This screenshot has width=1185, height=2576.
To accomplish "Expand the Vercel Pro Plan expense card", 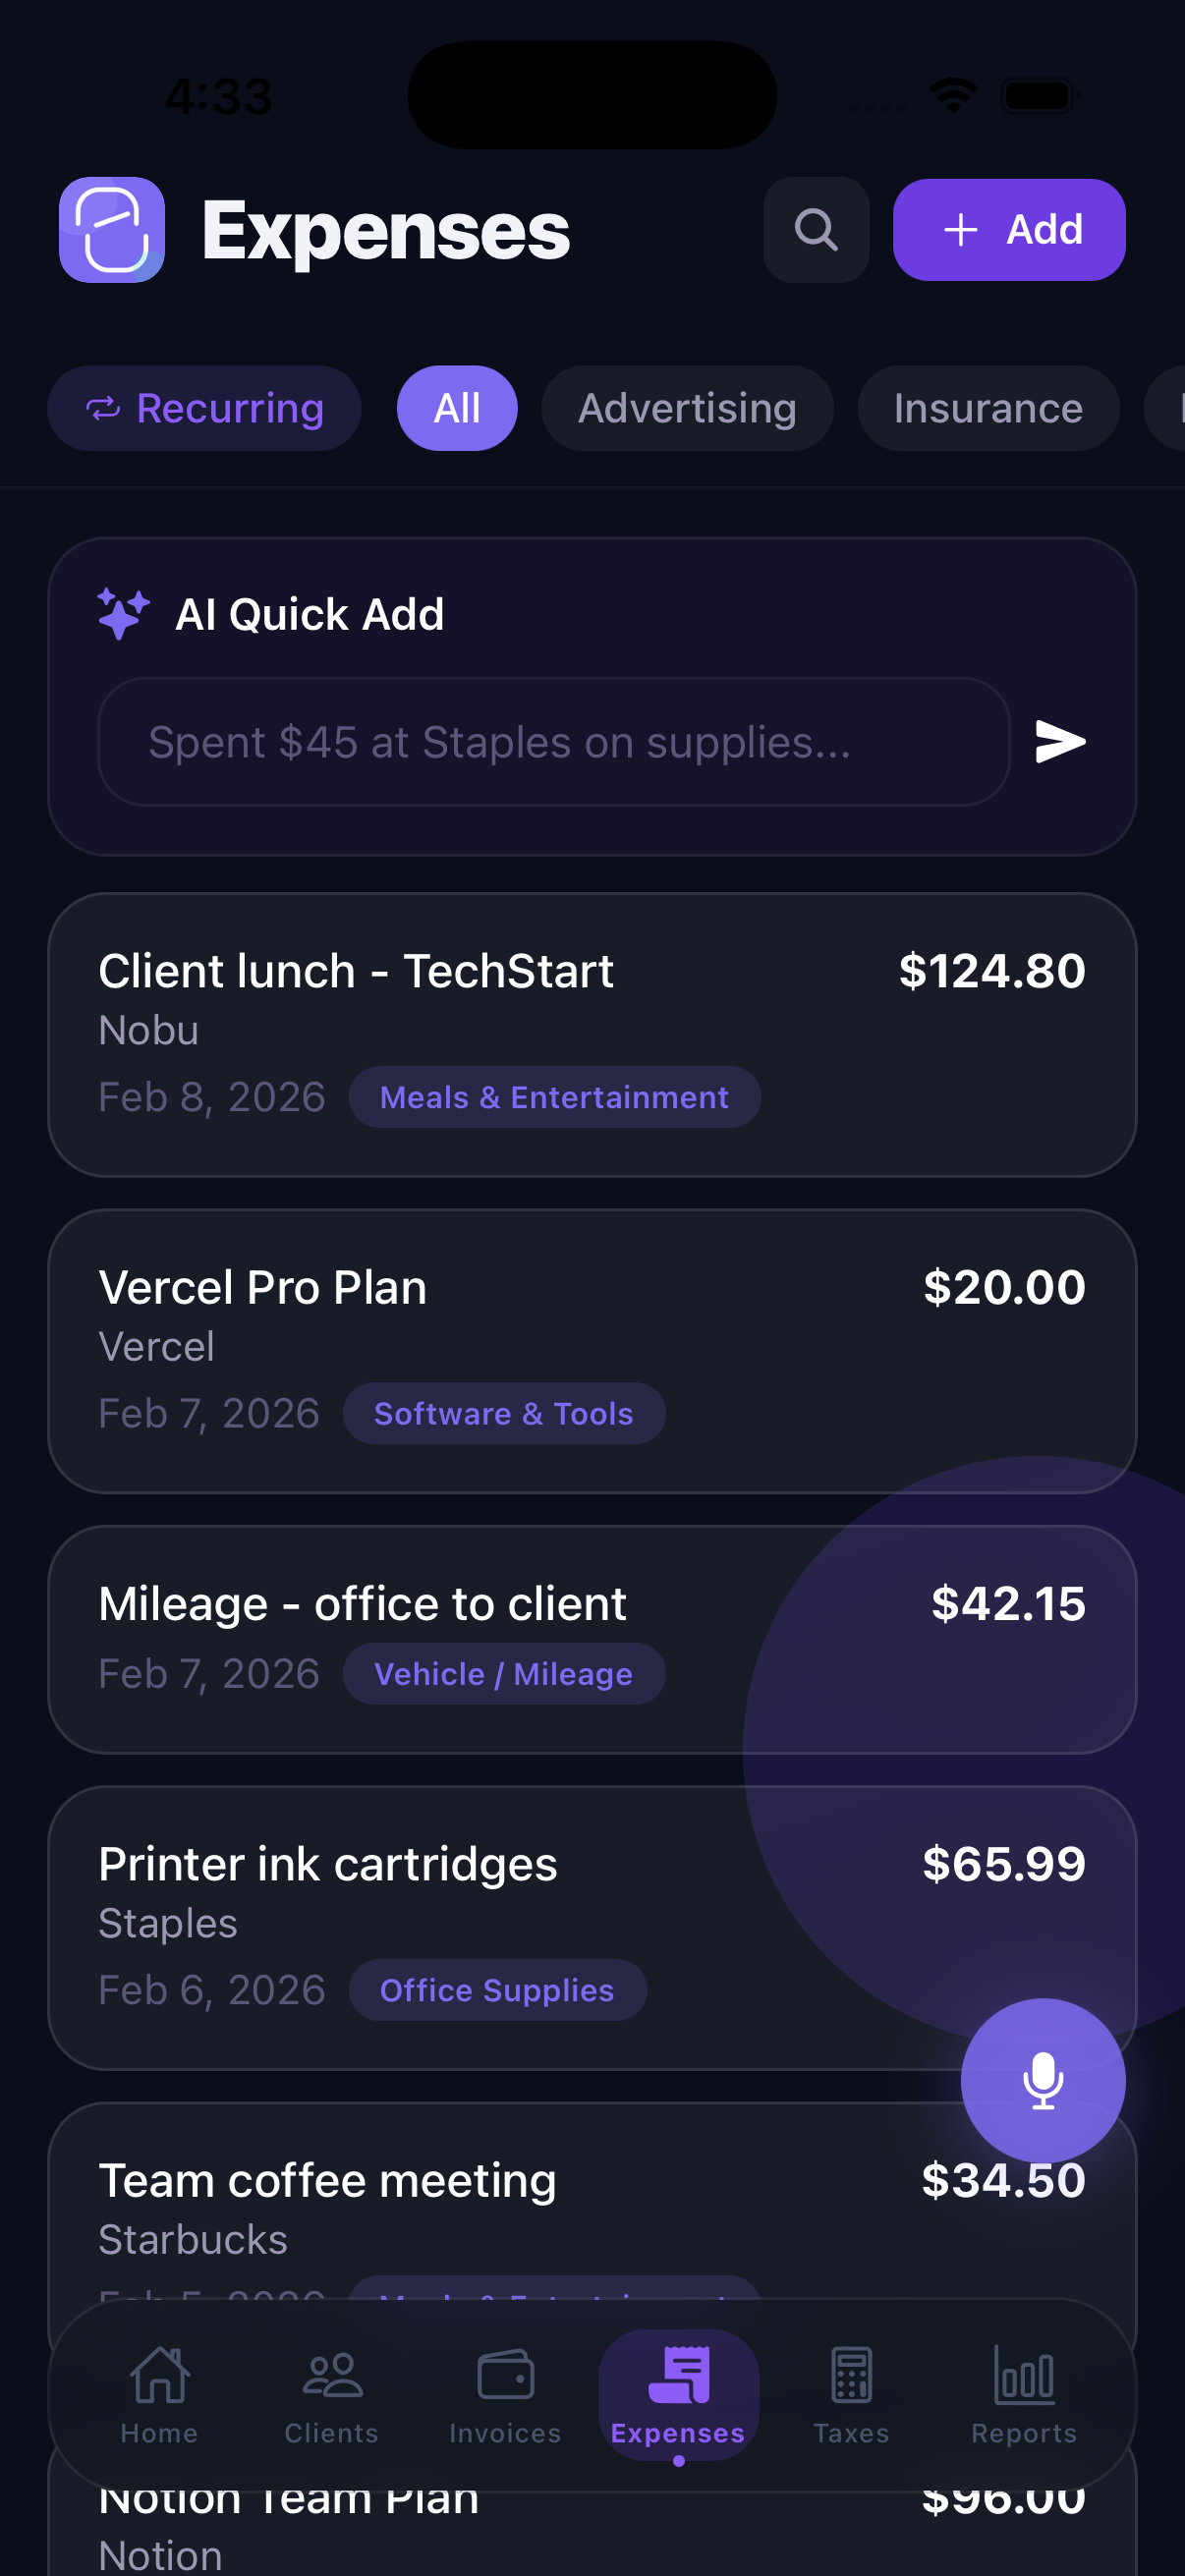I will (592, 1348).
